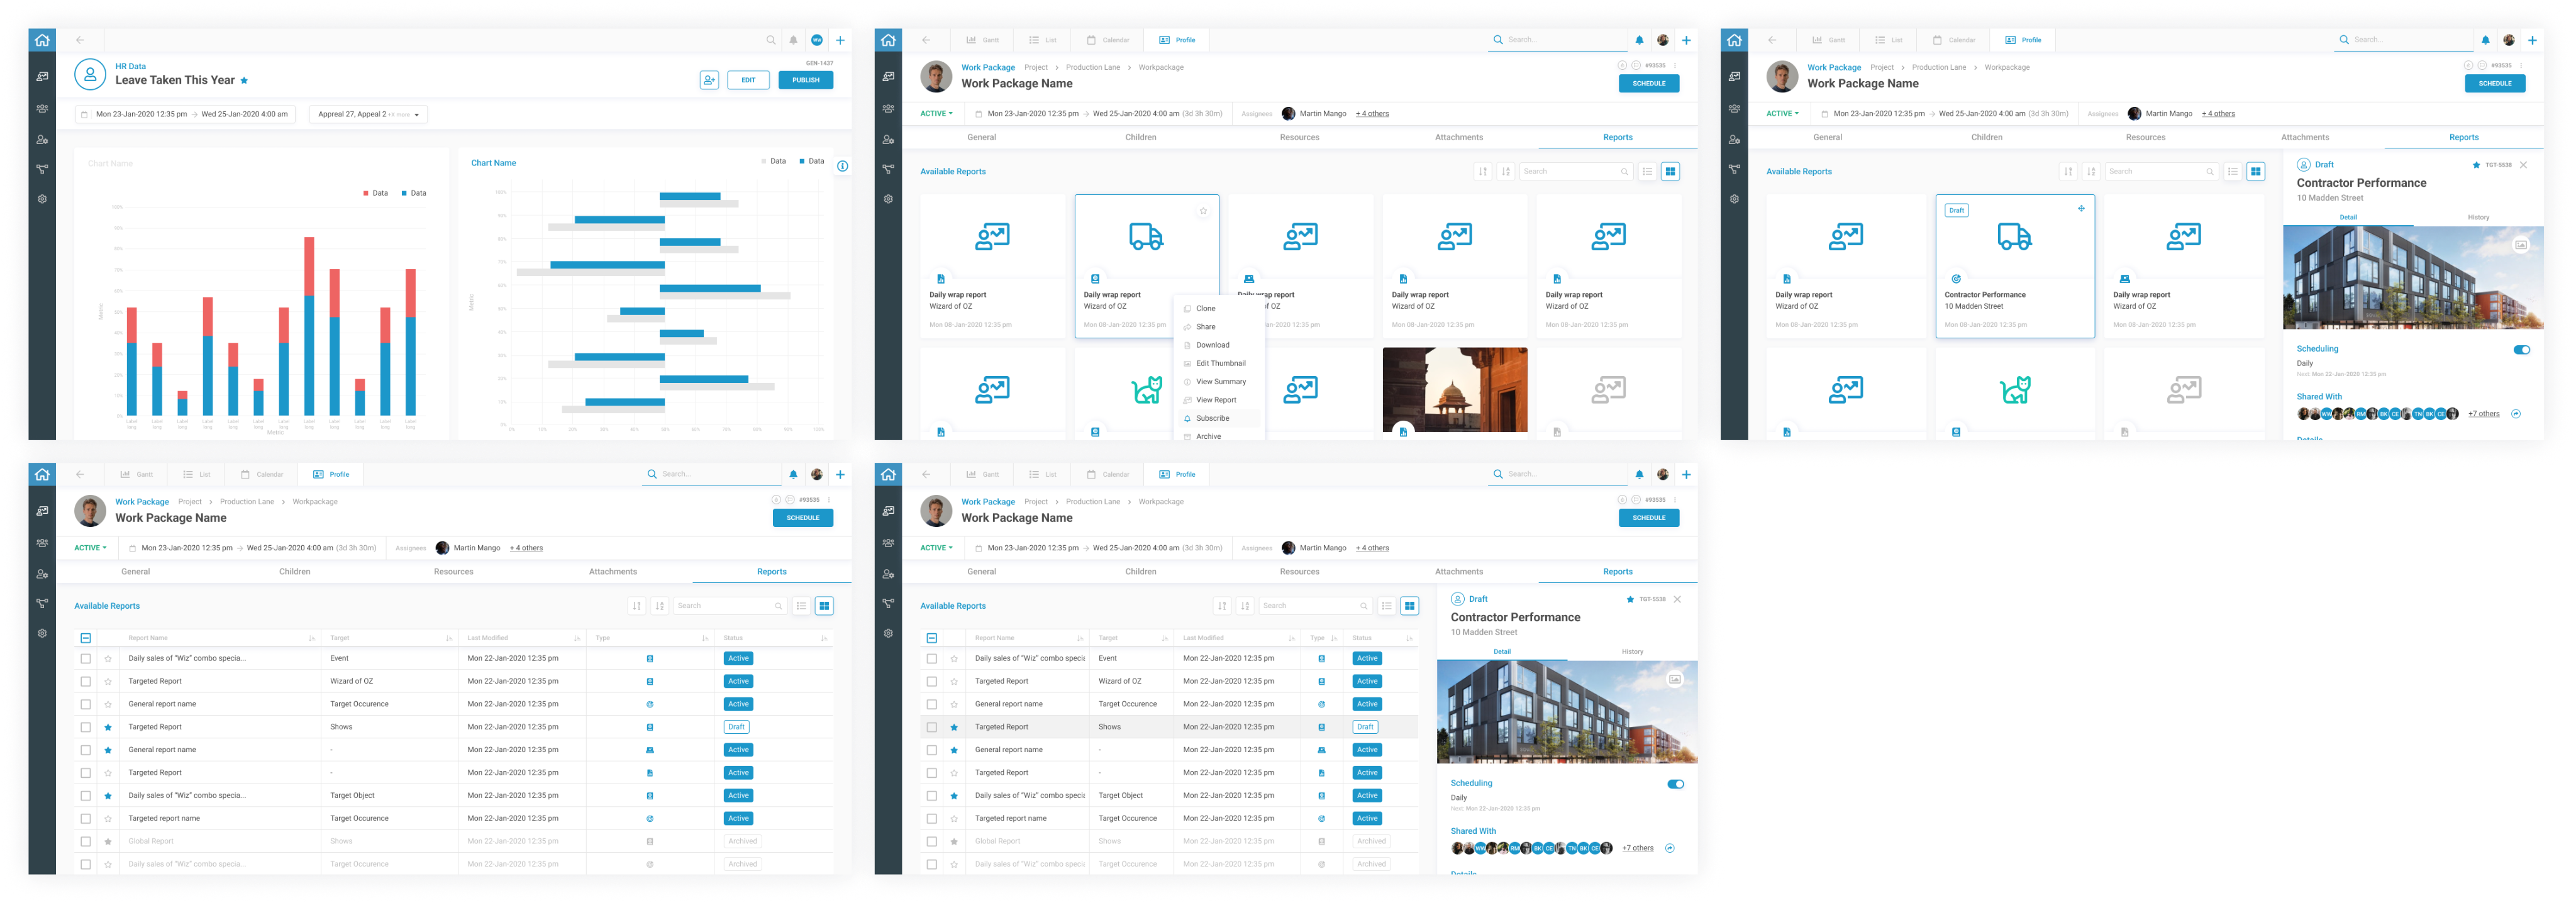Click the red Data legend swatch
This screenshot has height=903, width=2576.
(366, 193)
